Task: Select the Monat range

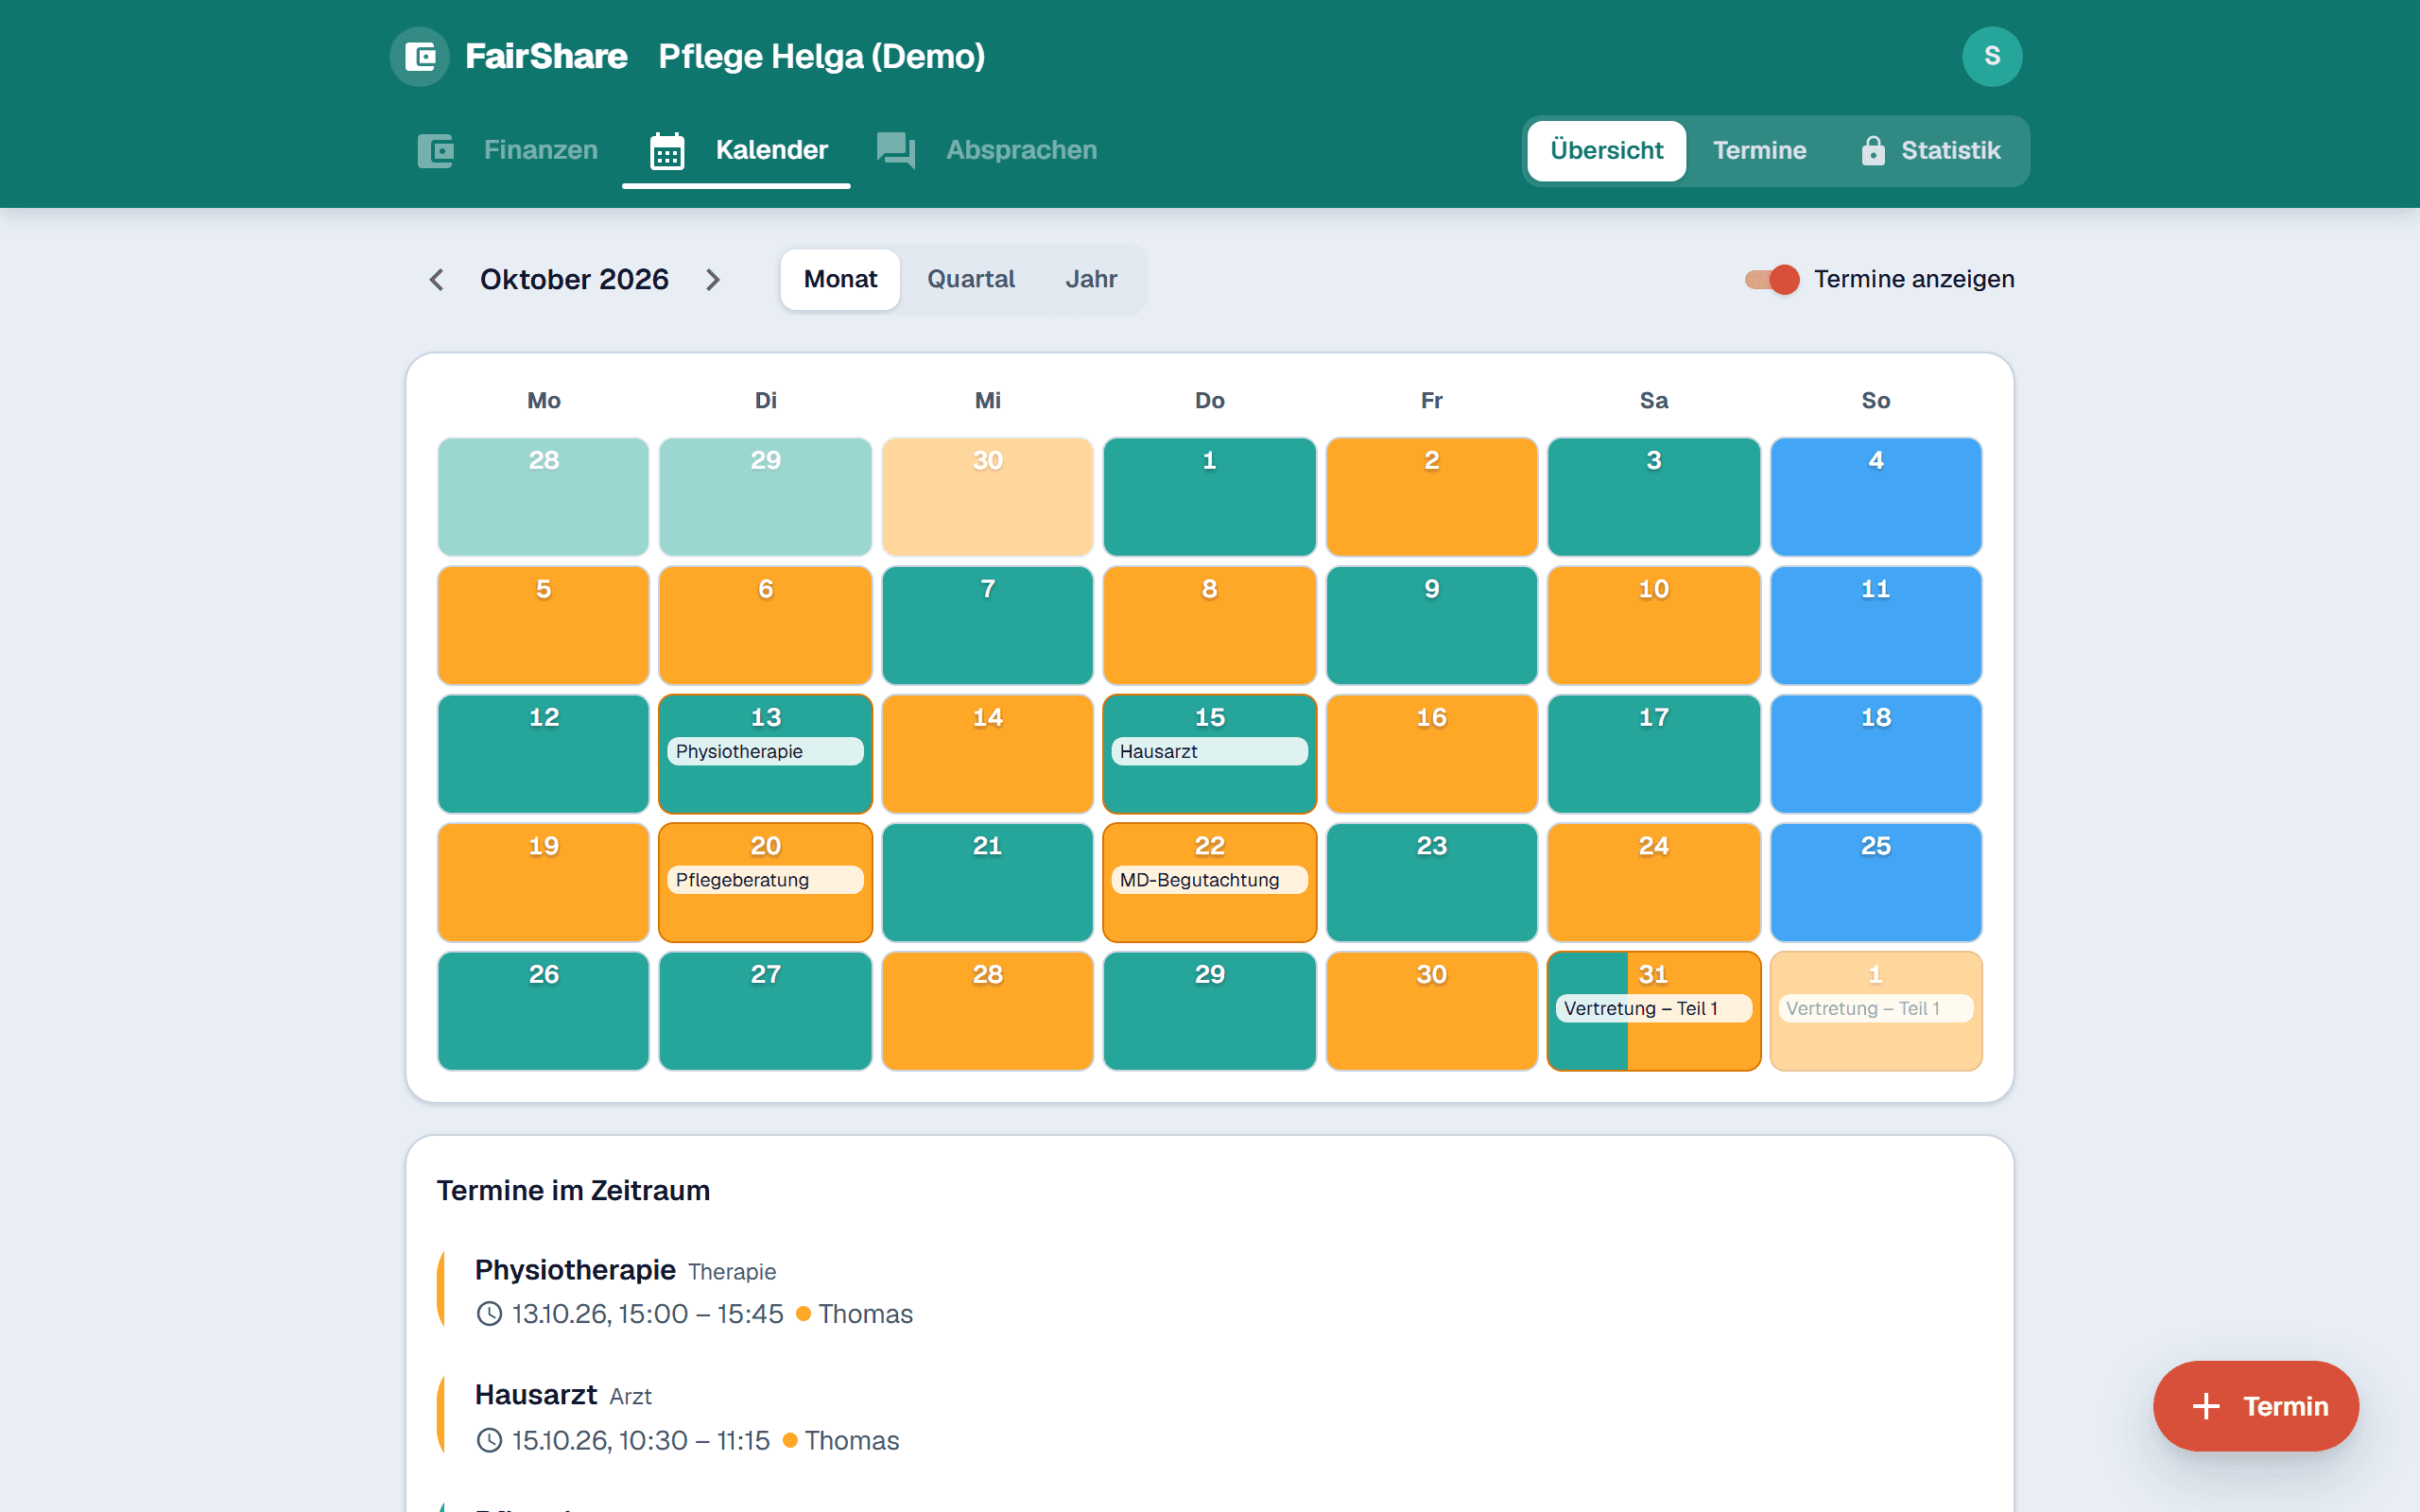Action: coord(840,280)
